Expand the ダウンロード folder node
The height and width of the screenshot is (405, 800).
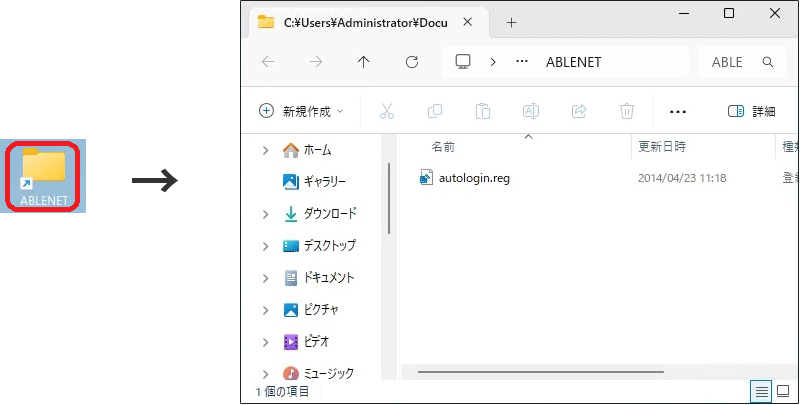point(265,214)
